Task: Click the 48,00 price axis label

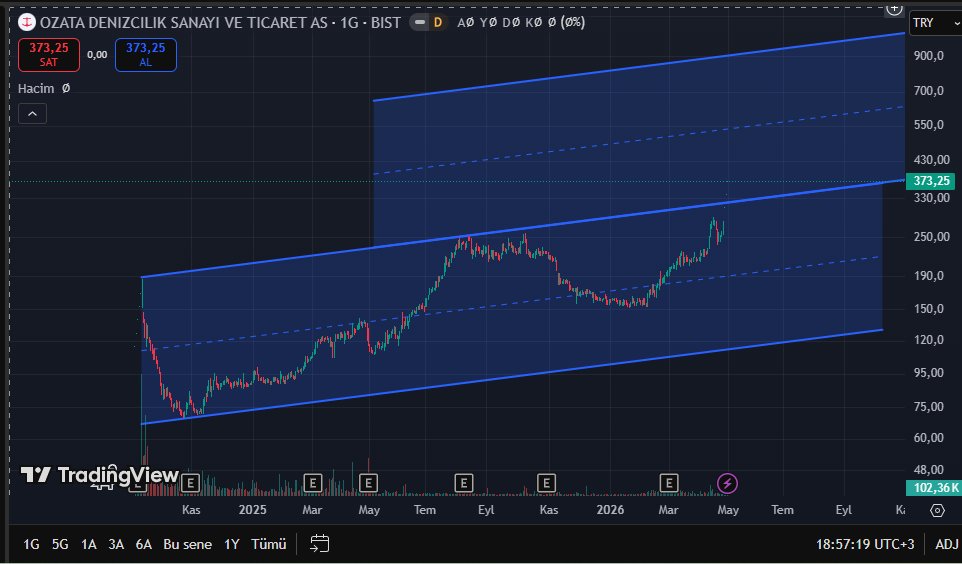Action: [928, 470]
